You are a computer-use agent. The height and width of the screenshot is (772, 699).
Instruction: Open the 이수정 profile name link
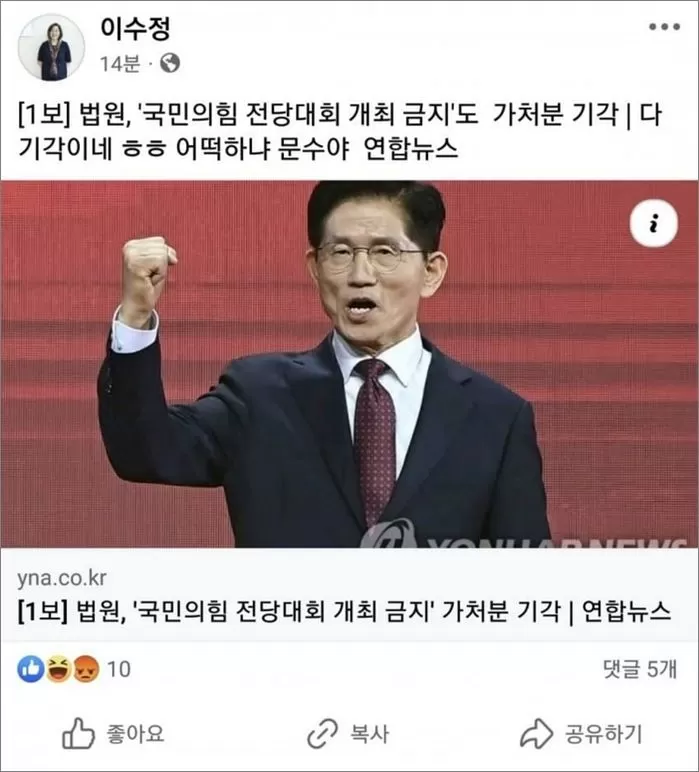point(135,28)
